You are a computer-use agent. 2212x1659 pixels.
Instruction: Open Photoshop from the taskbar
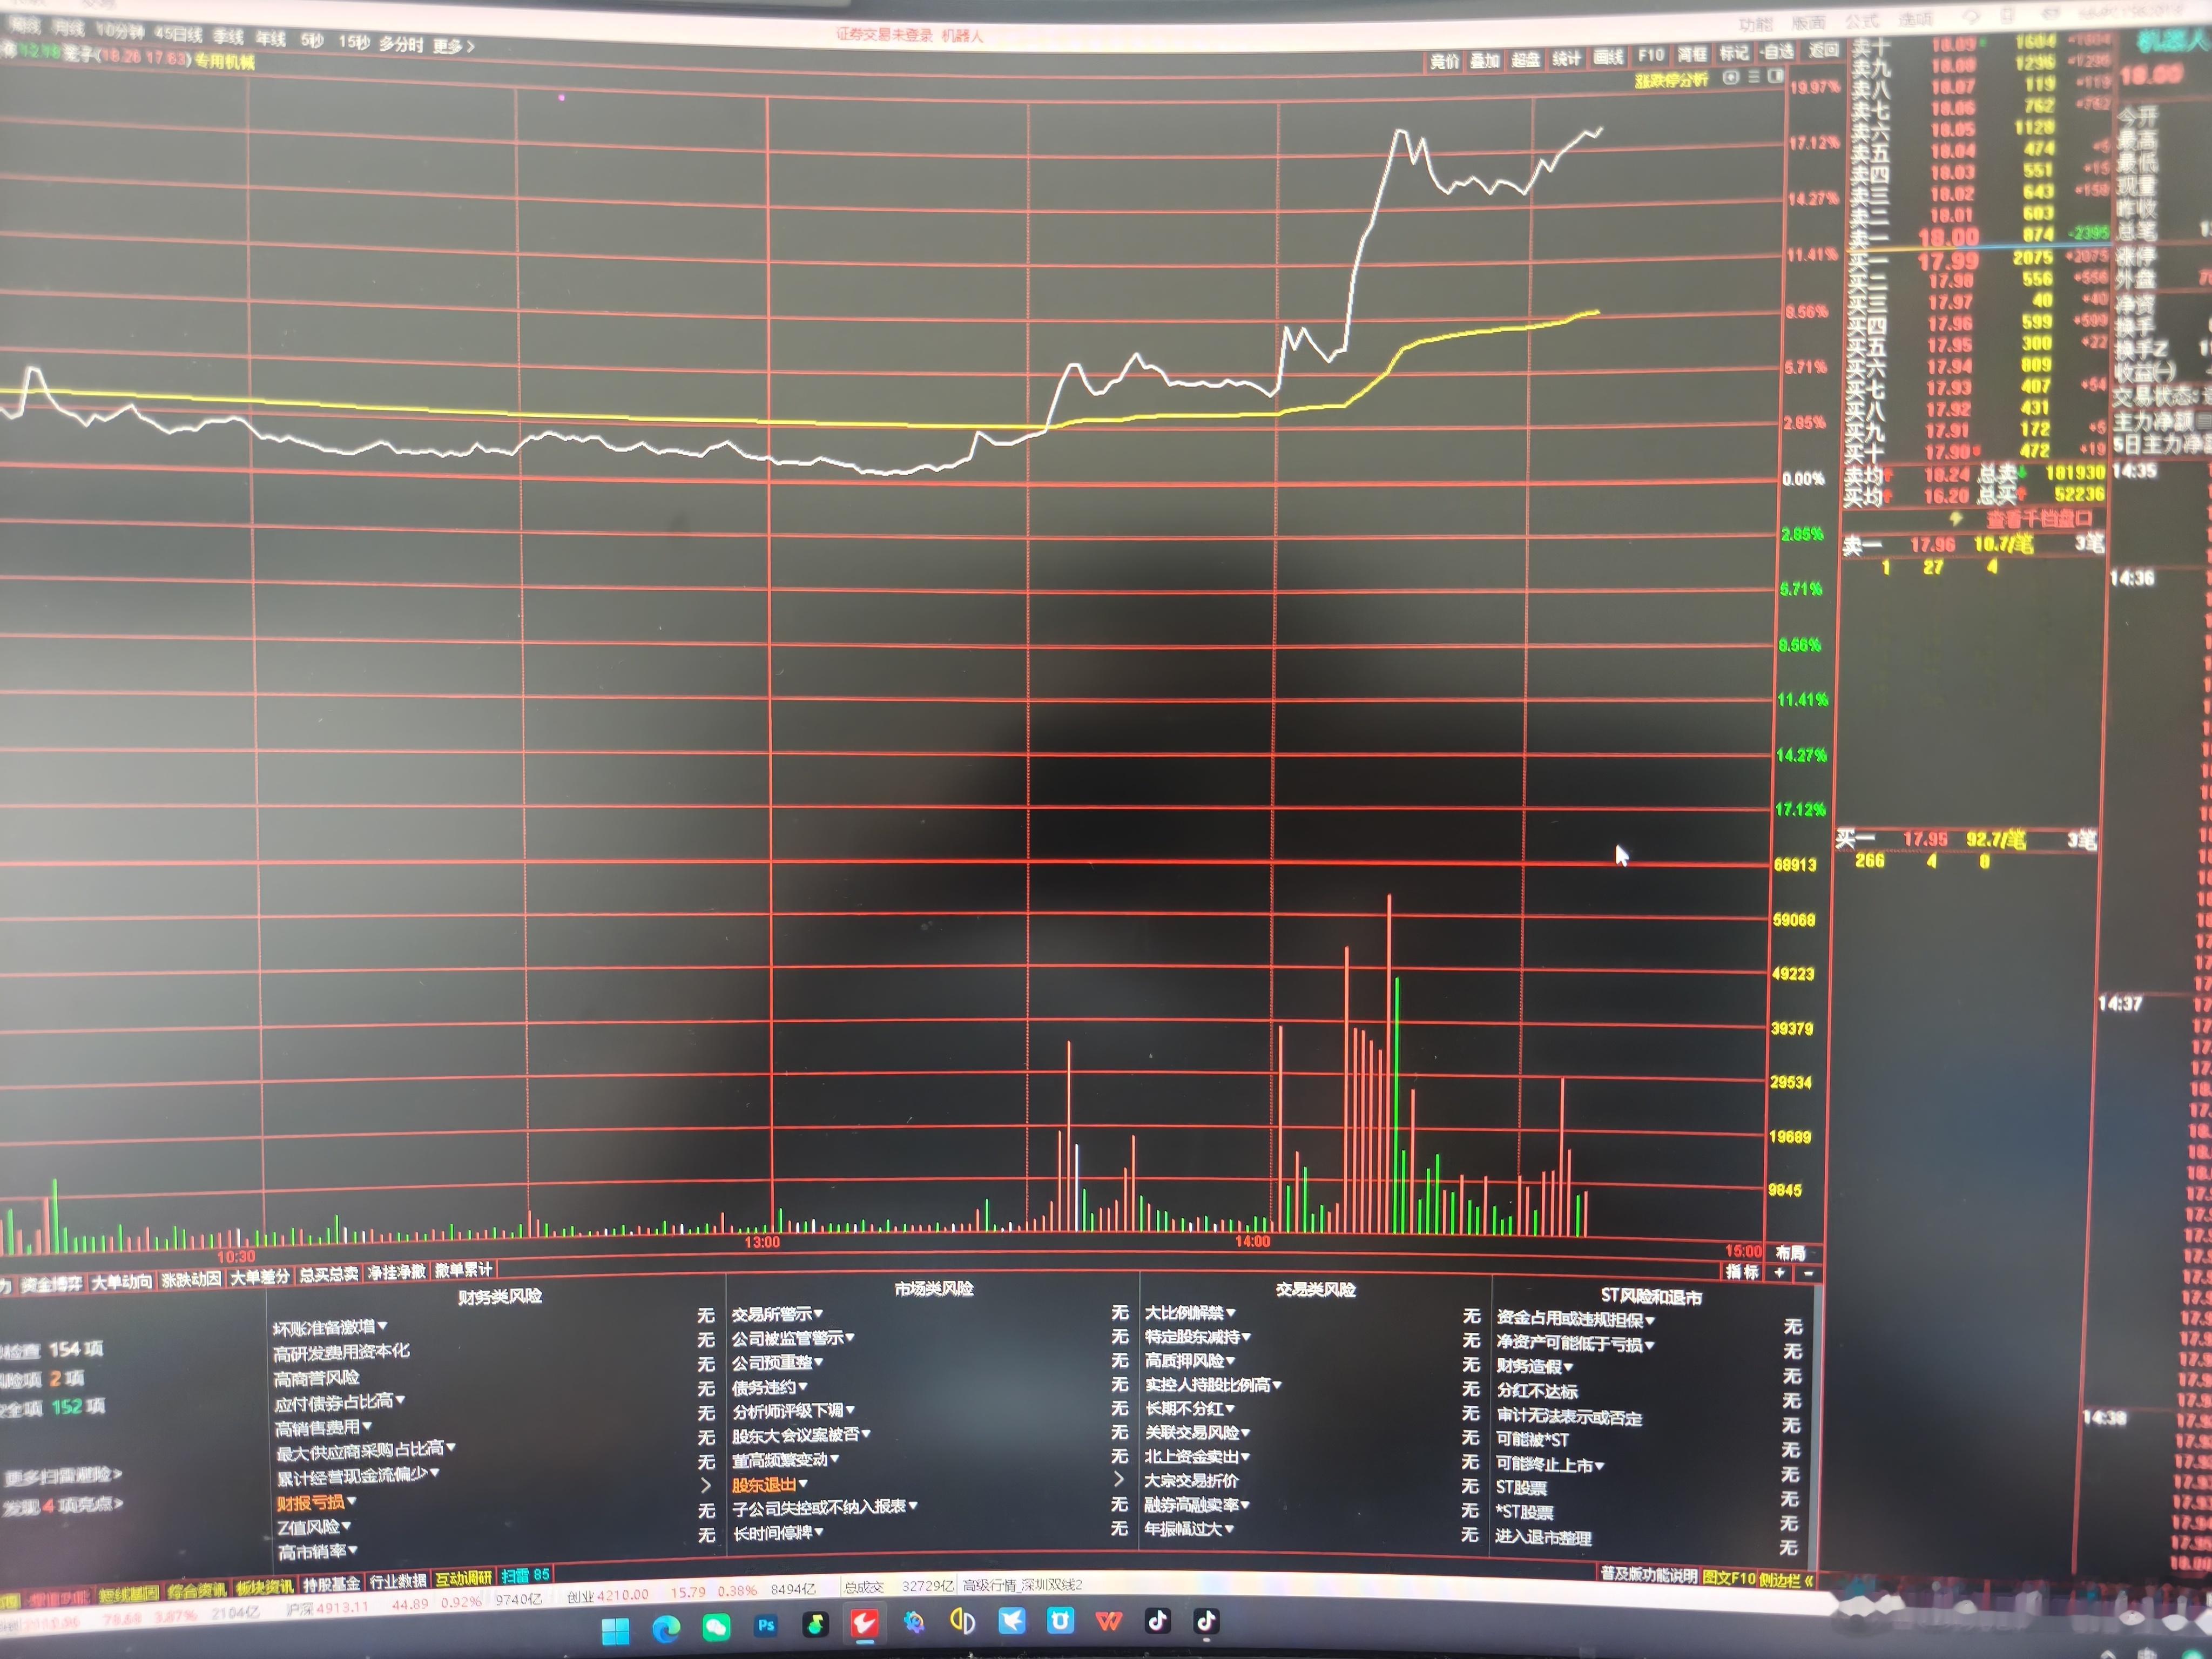coord(766,1625)
